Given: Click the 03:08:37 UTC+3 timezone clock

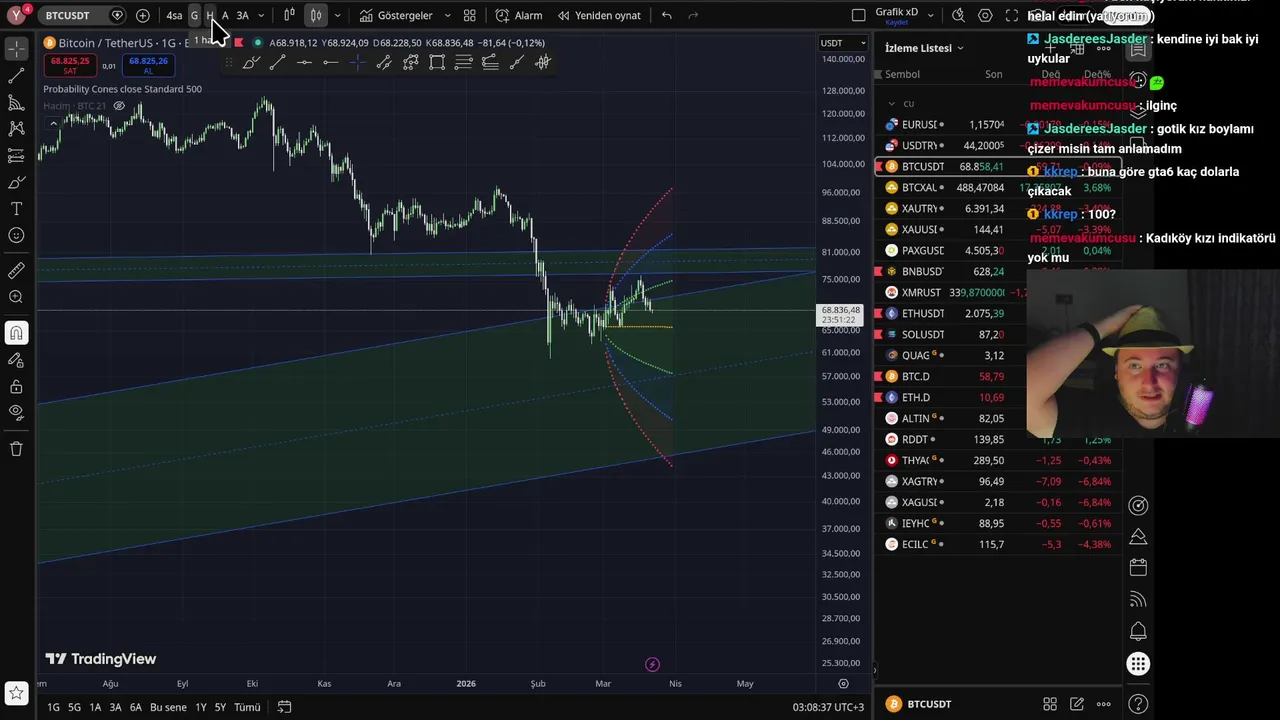Looking at the screenshot, I should (828, 707).
